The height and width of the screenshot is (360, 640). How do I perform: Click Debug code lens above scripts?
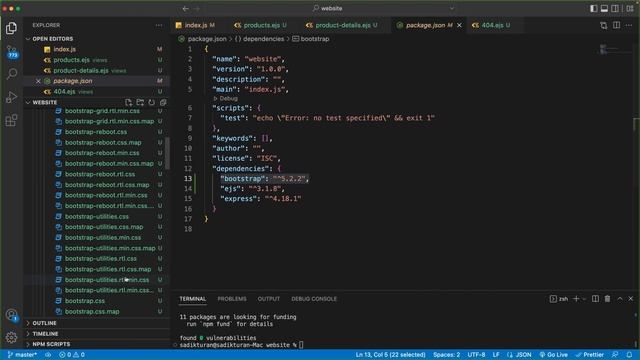[x=228, y=98]
